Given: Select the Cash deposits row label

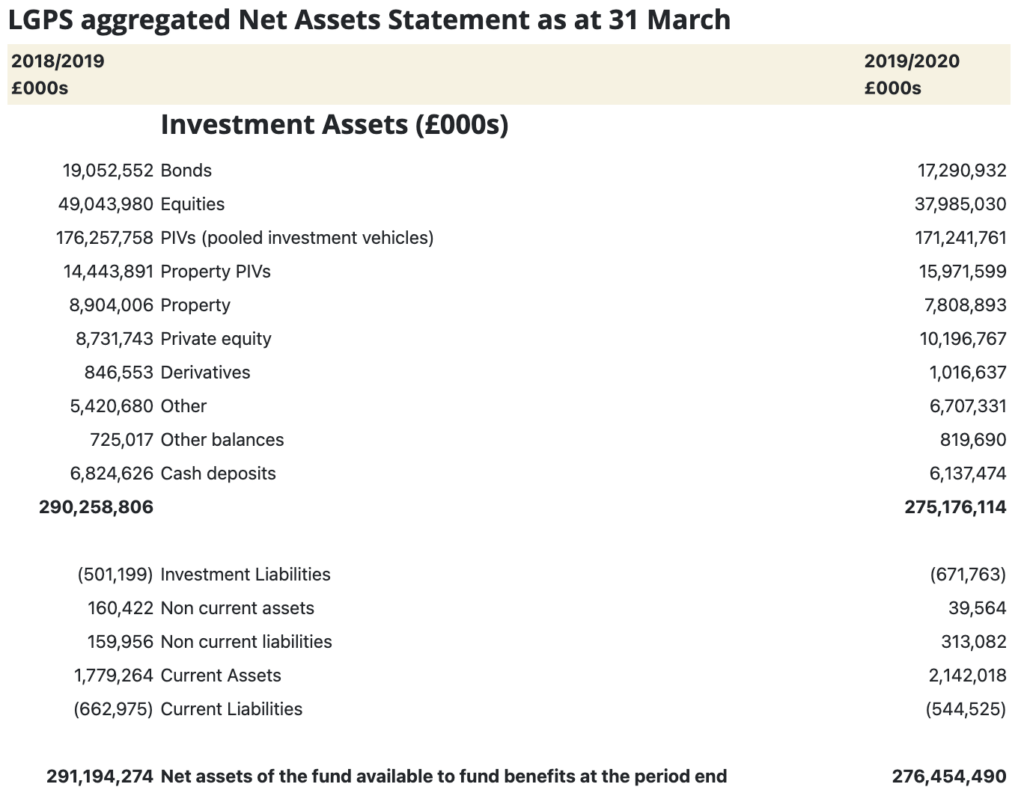Looking at the screenshot, I should (218, 474).
